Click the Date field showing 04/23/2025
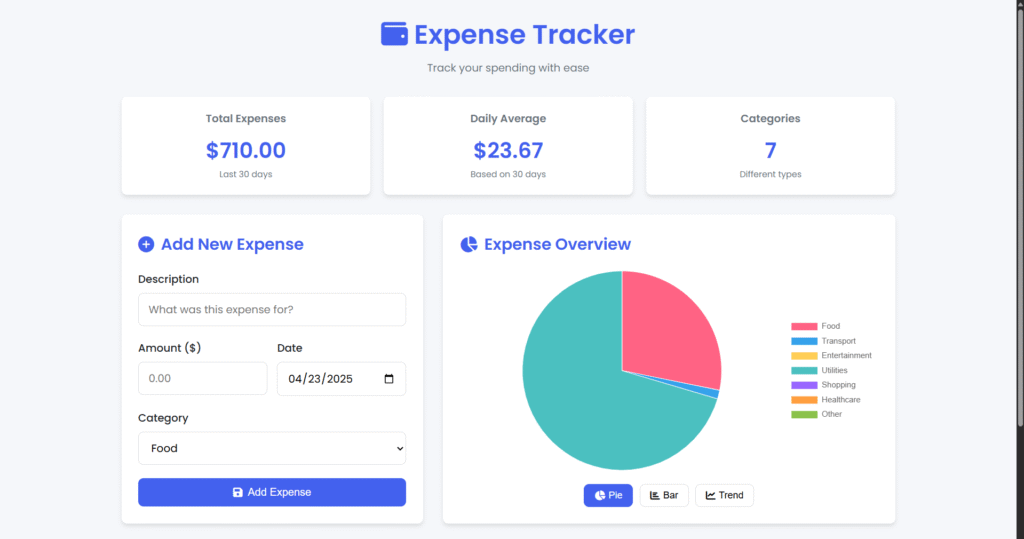 [330, 379]
